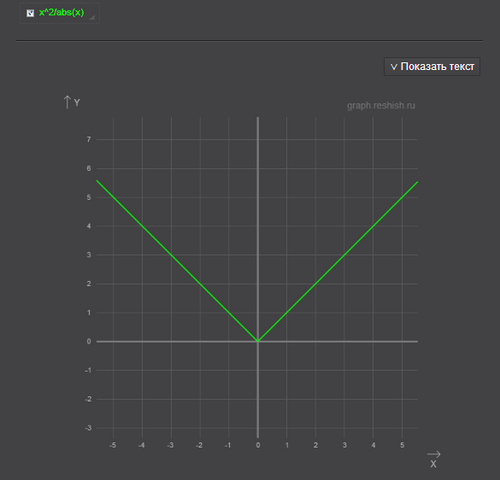The image size is (500, 480).
Task: Expand via the chevron in Показать текст
Action: pyautogui.click(x=394, y=67)
